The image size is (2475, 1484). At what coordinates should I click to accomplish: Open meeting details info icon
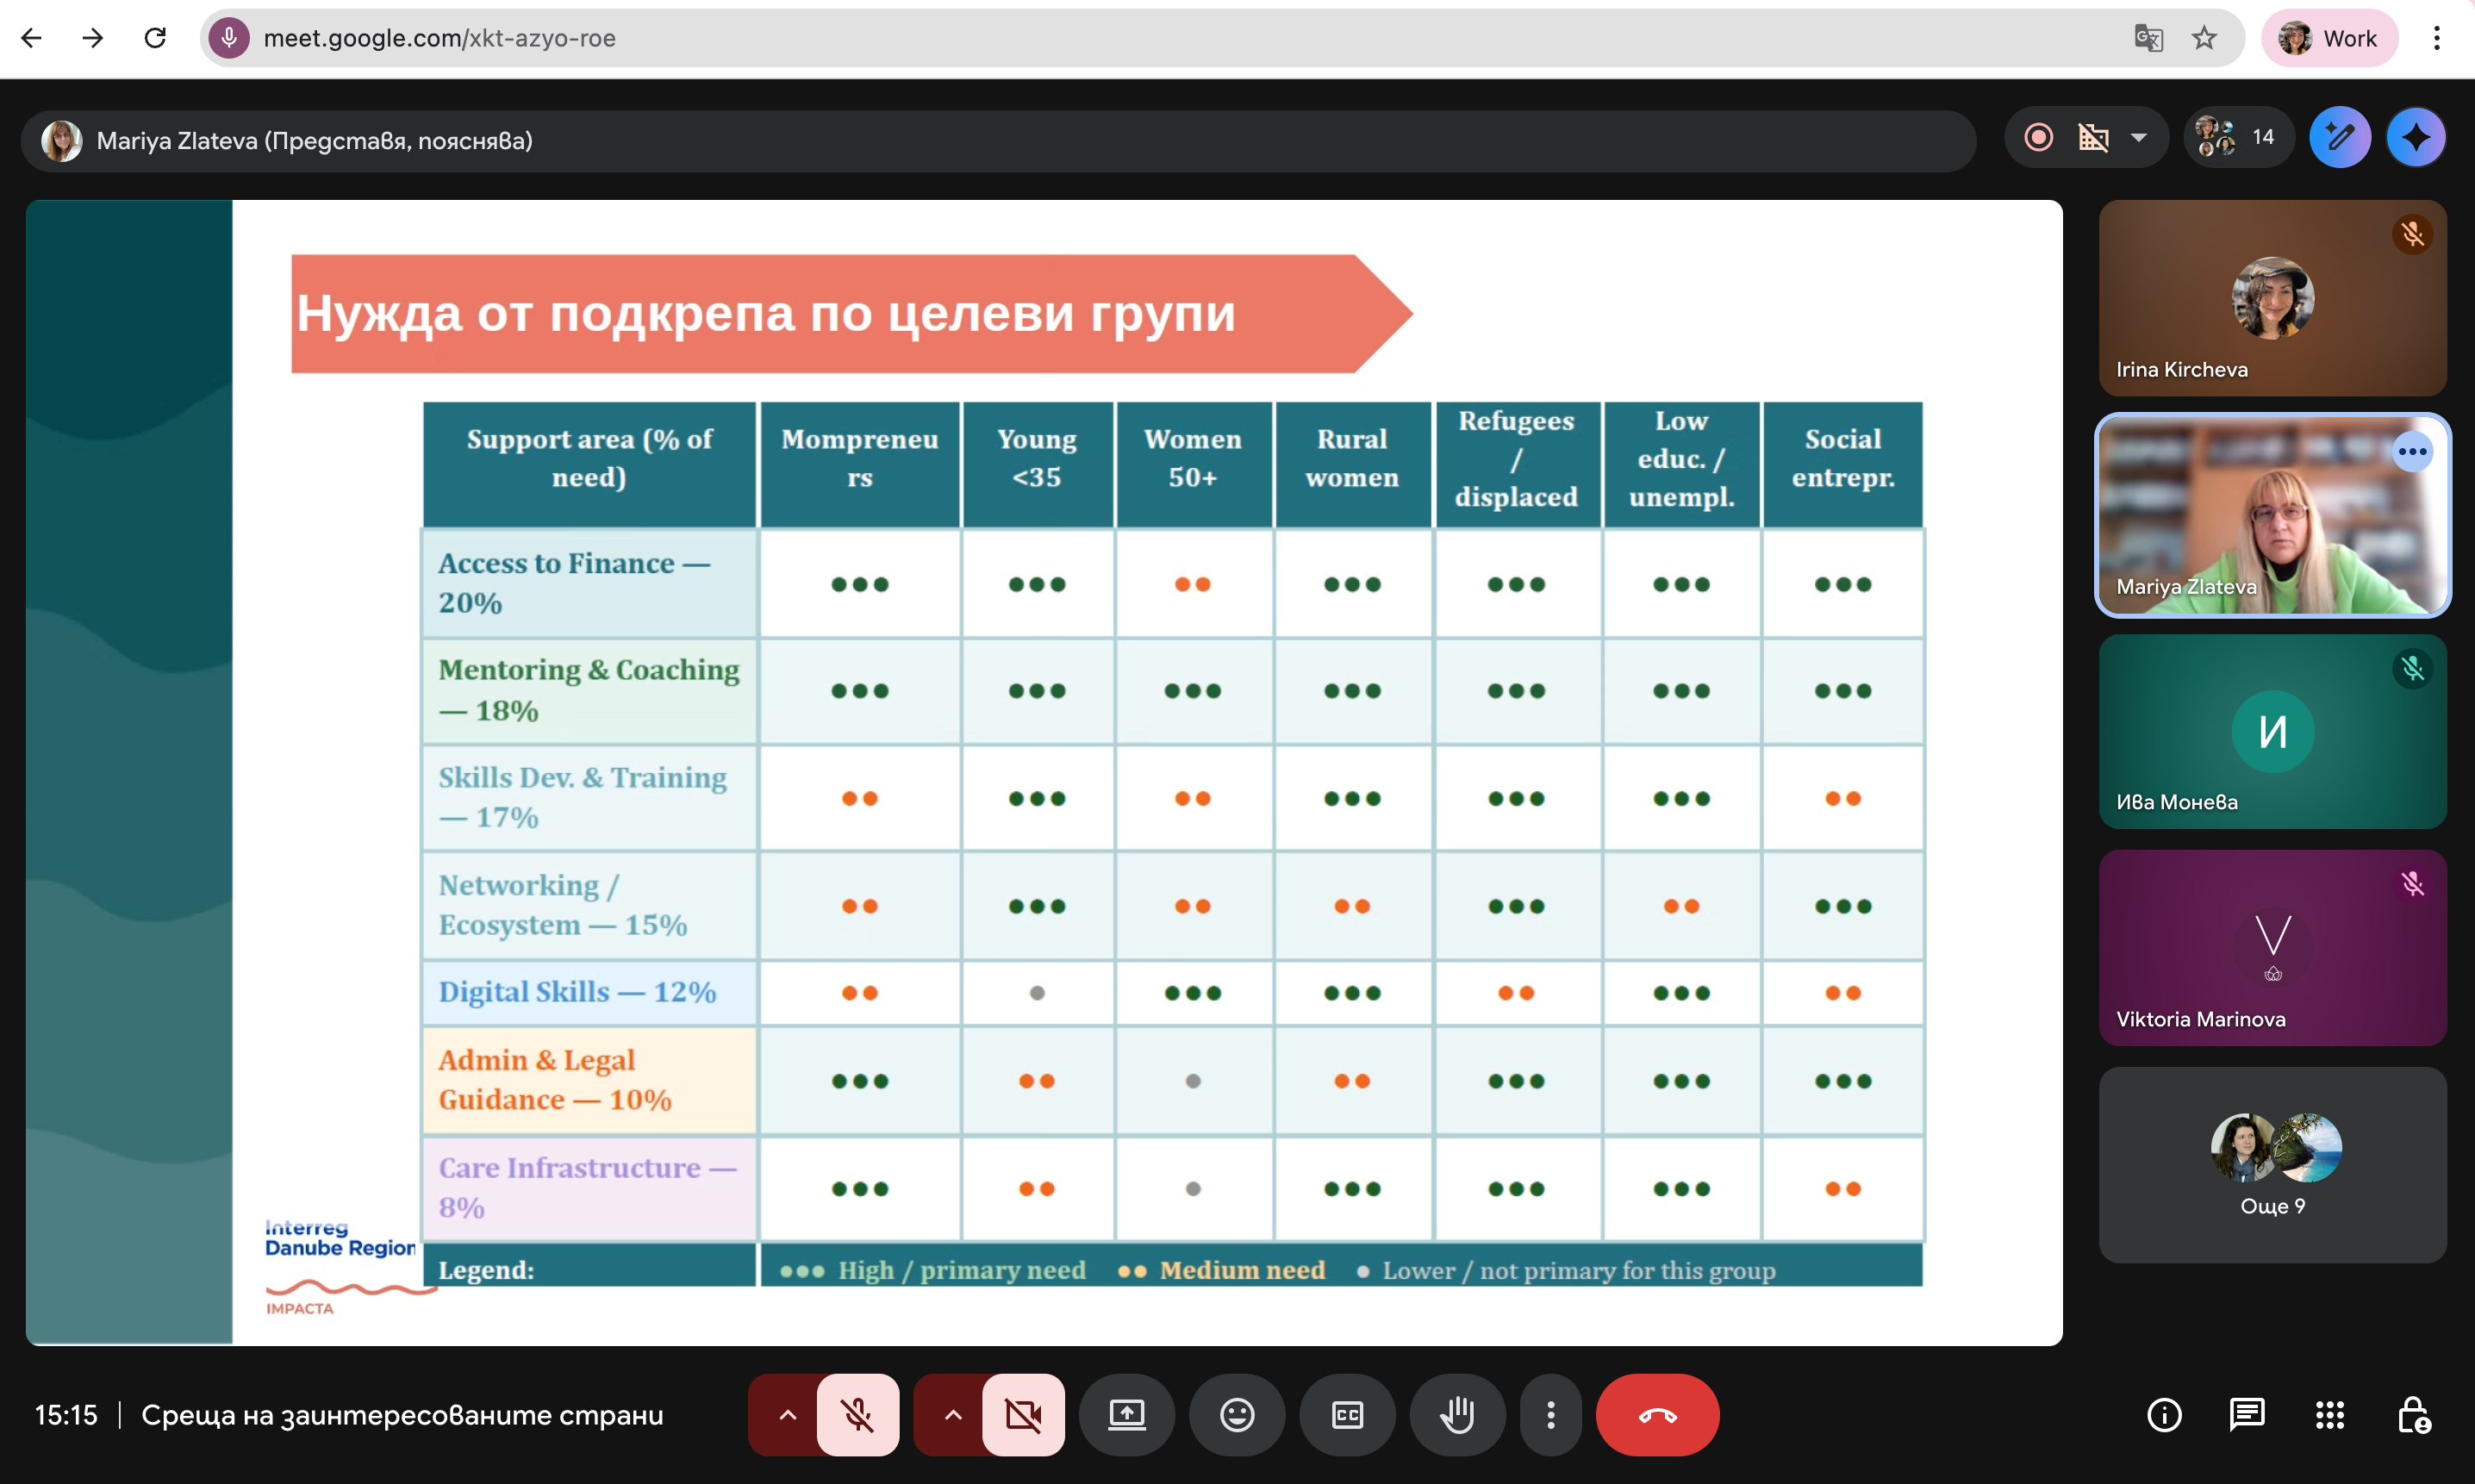[2164, 1414]
